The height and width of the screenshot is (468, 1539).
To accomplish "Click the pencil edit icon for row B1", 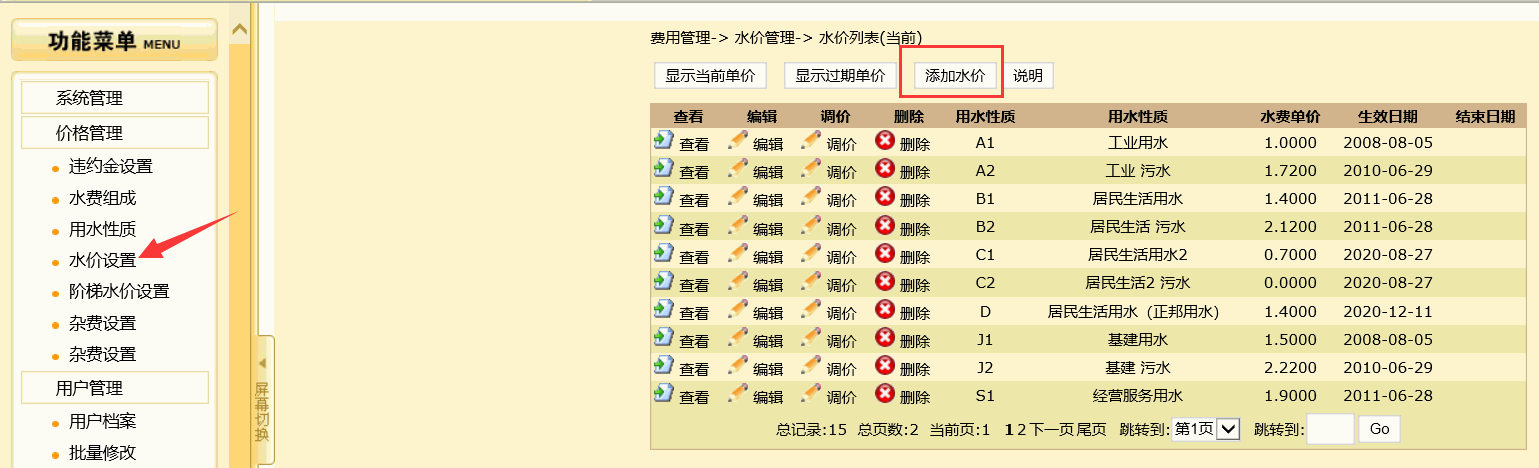I will tap(738, 197).
